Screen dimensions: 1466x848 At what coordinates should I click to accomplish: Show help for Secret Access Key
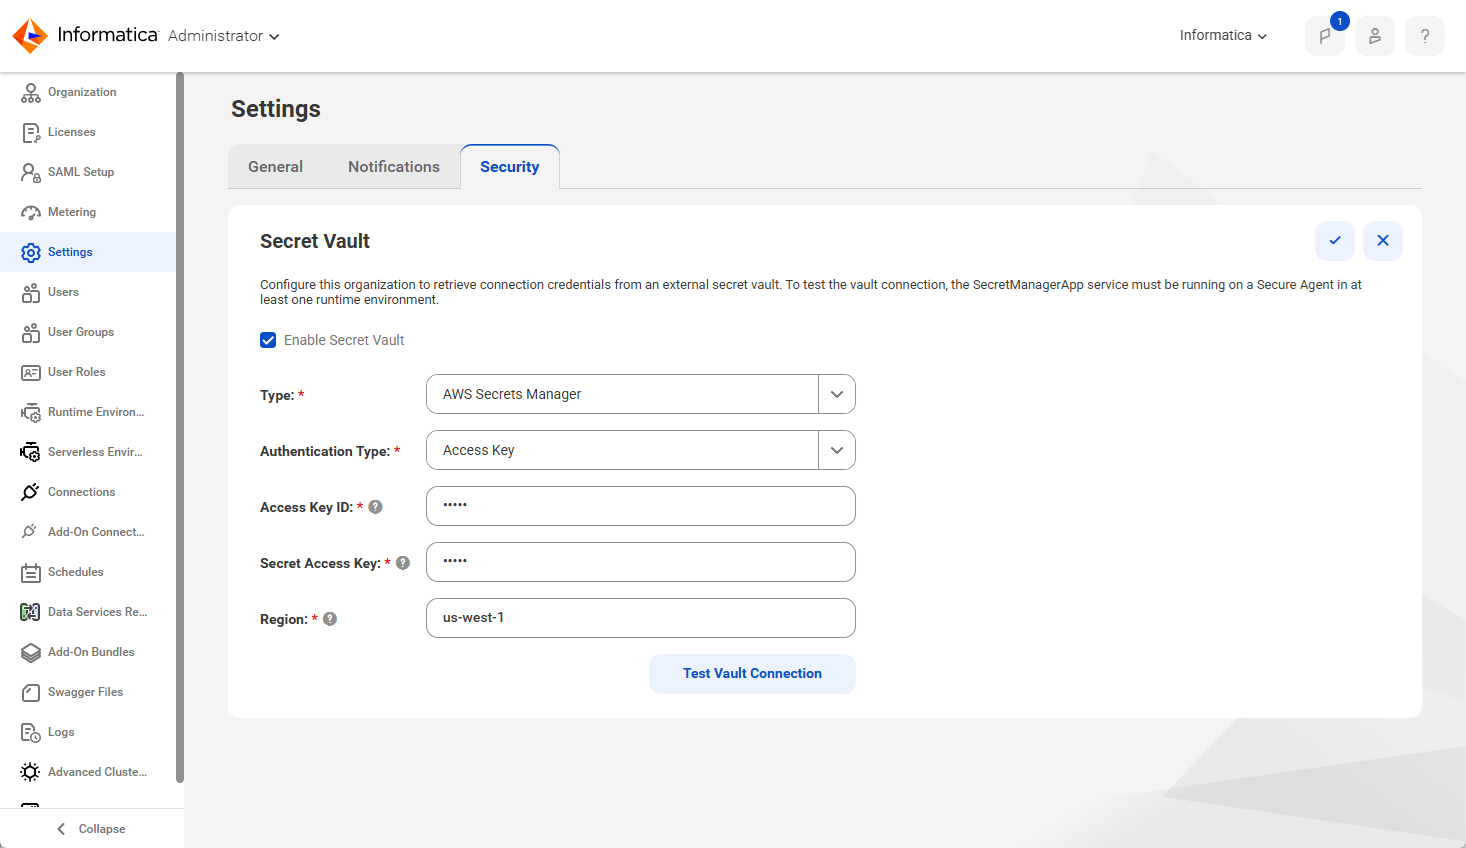tap(403, 563)
